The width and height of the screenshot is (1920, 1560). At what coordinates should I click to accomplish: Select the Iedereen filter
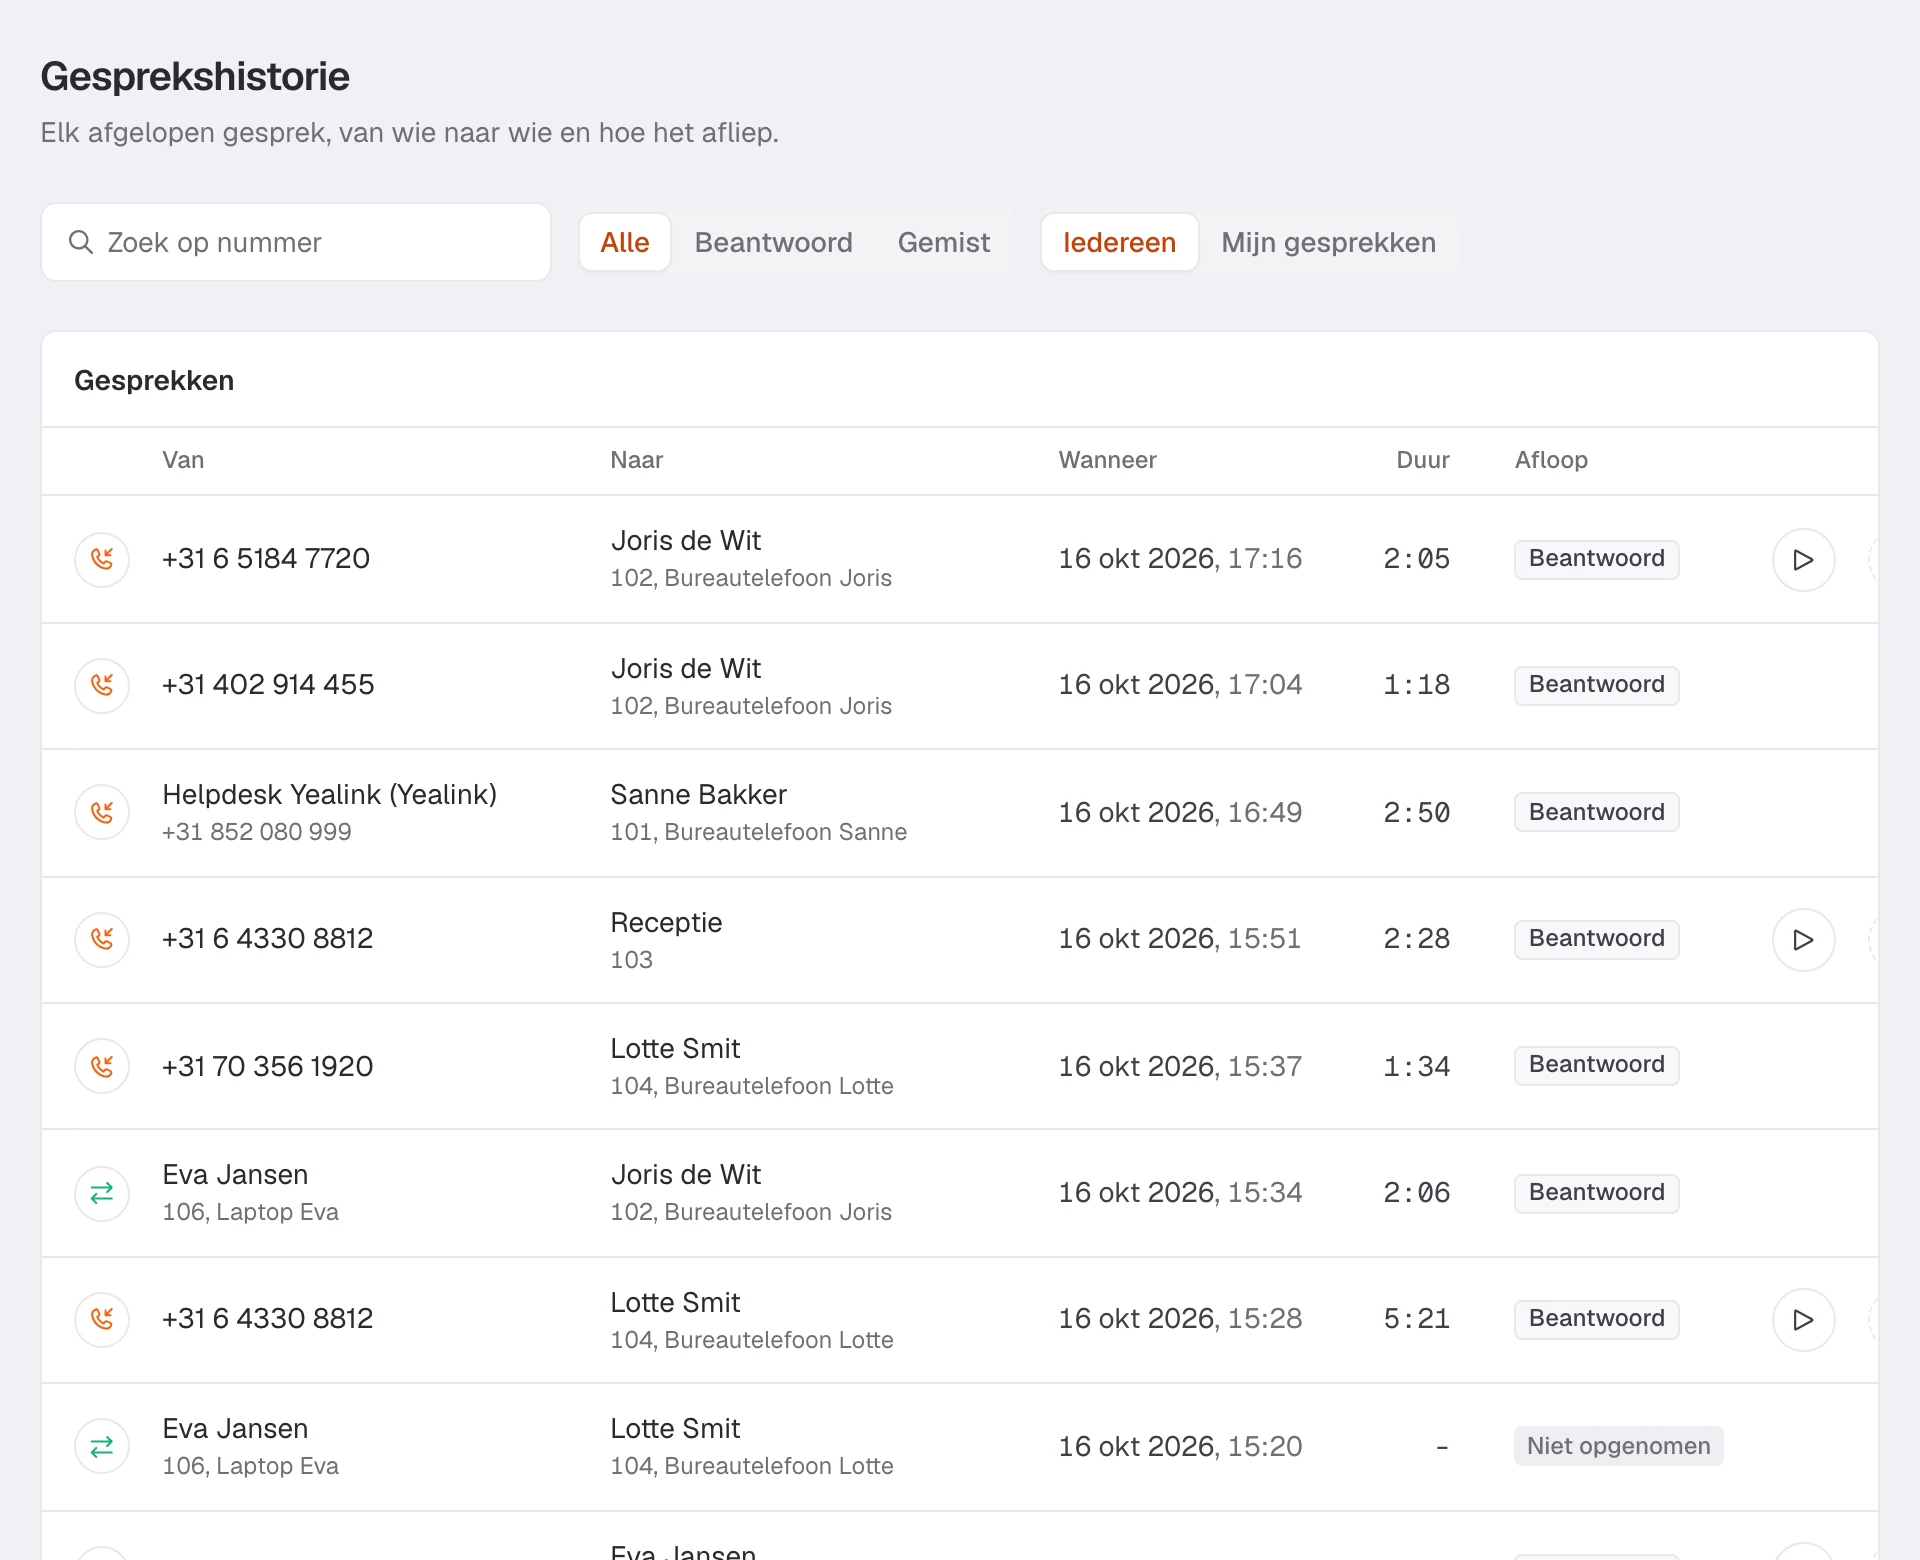tap(1119, 242)
